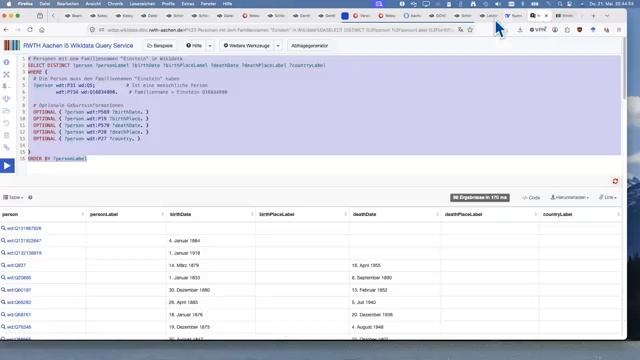Open the browser home page icon
Image resolution: width=640 pixels, height=360 pixels.
(x=42, y=30)
